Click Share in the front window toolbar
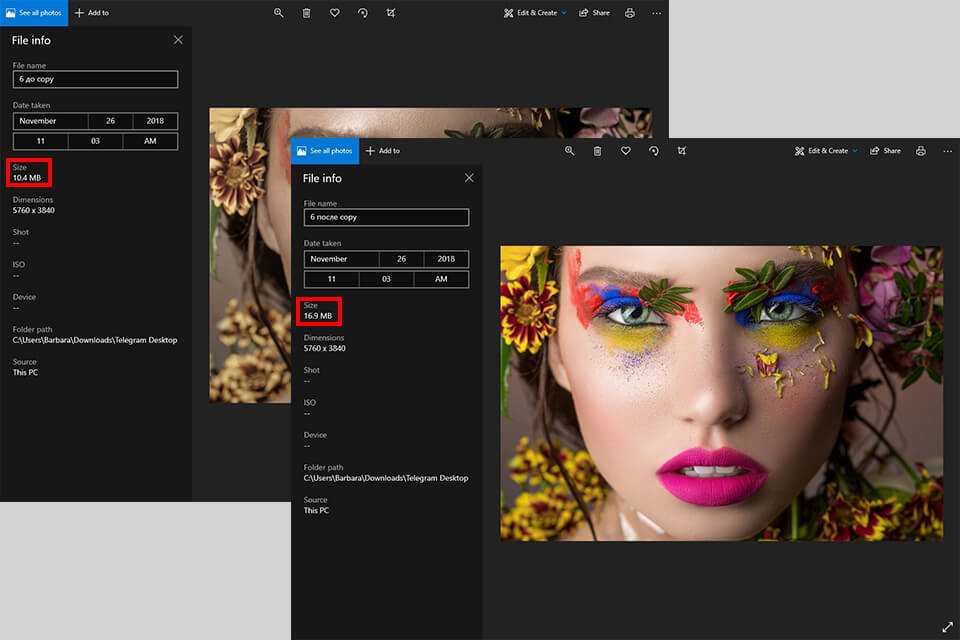This screenshot has height=640, width=960. [885, 151]
